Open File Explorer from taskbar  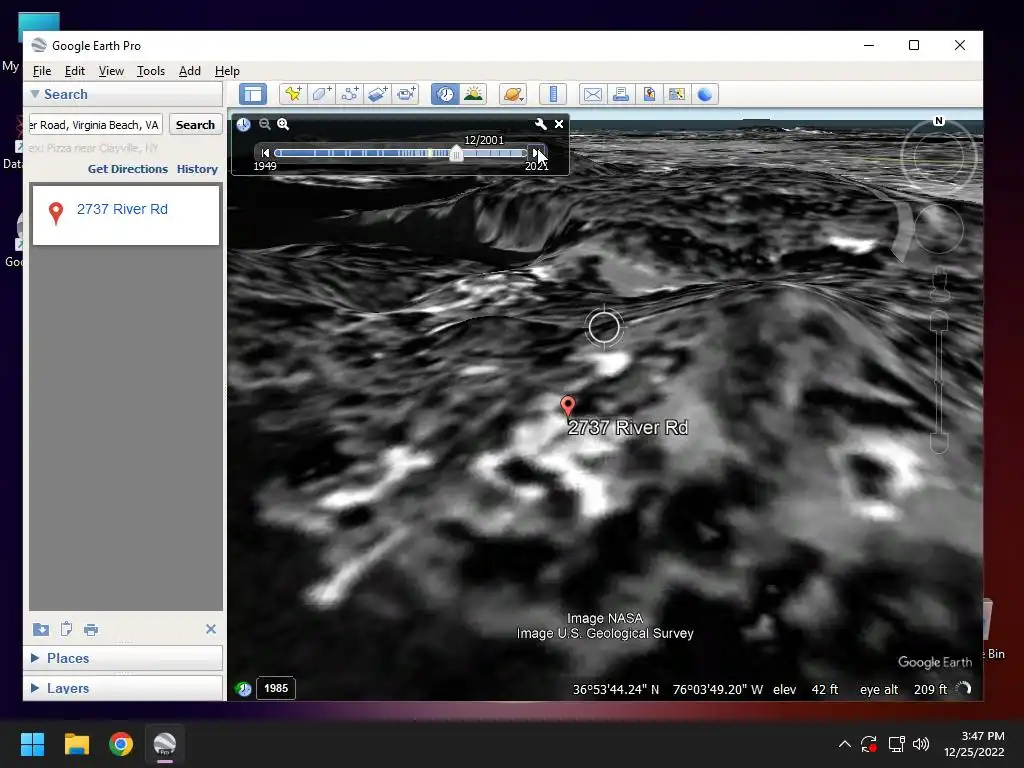[x=76, y=744]
